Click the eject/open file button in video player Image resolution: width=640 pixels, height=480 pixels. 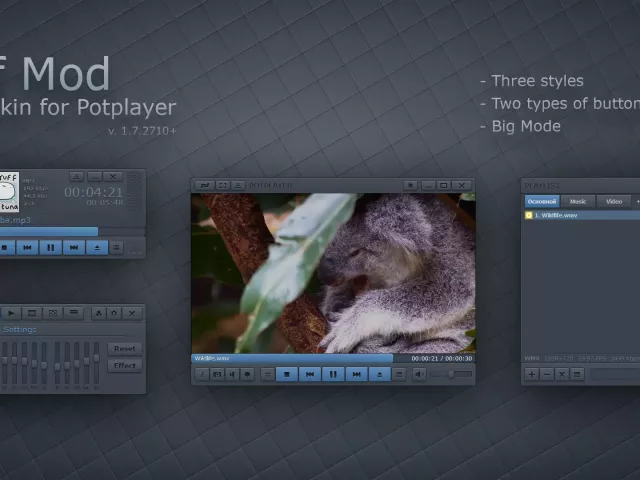(379, 374)
